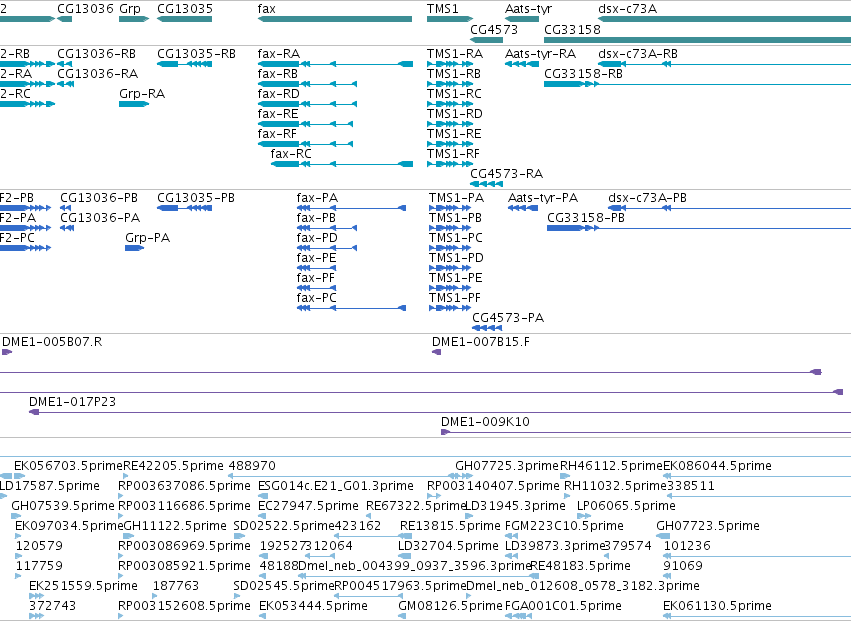Open the TMS1-RF transcript label
The height and width of the screenshot is (621, 851).
point(454,154)
